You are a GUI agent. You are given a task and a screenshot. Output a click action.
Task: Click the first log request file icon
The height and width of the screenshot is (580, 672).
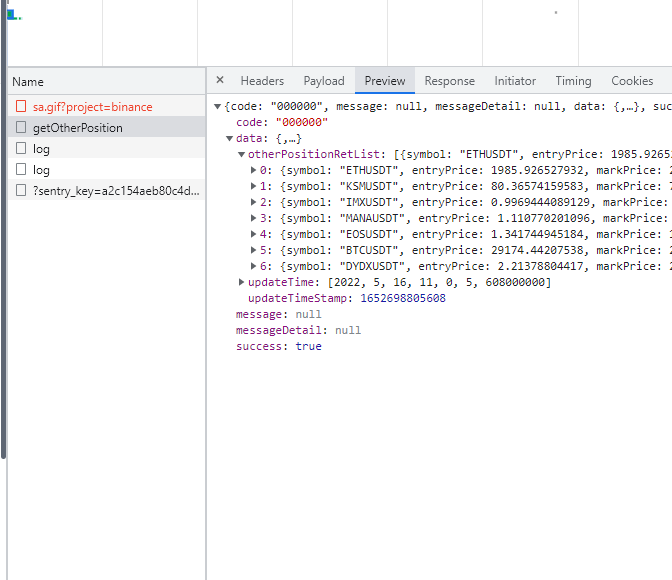21,148
